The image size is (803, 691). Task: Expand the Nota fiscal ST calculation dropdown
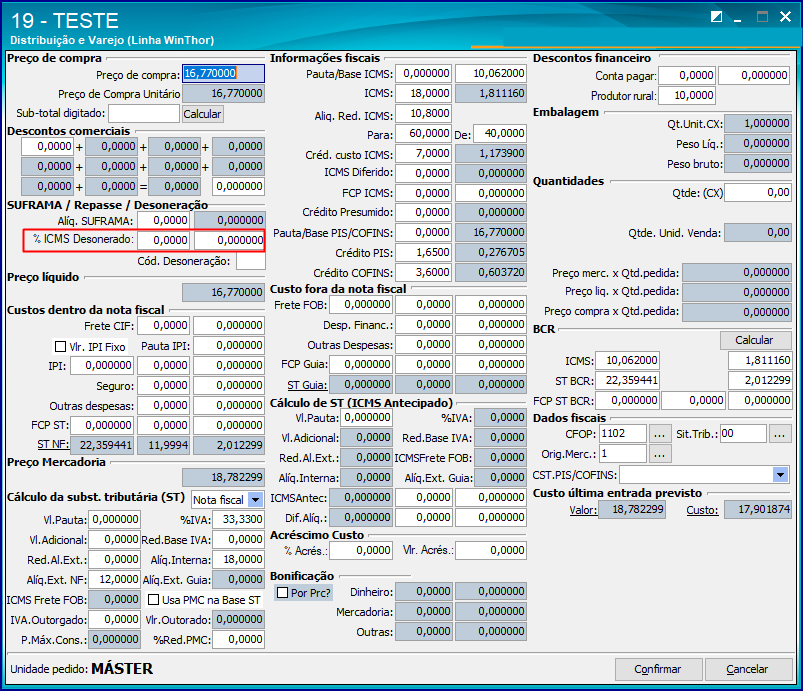pyautogui.click(x=255, y=499)
